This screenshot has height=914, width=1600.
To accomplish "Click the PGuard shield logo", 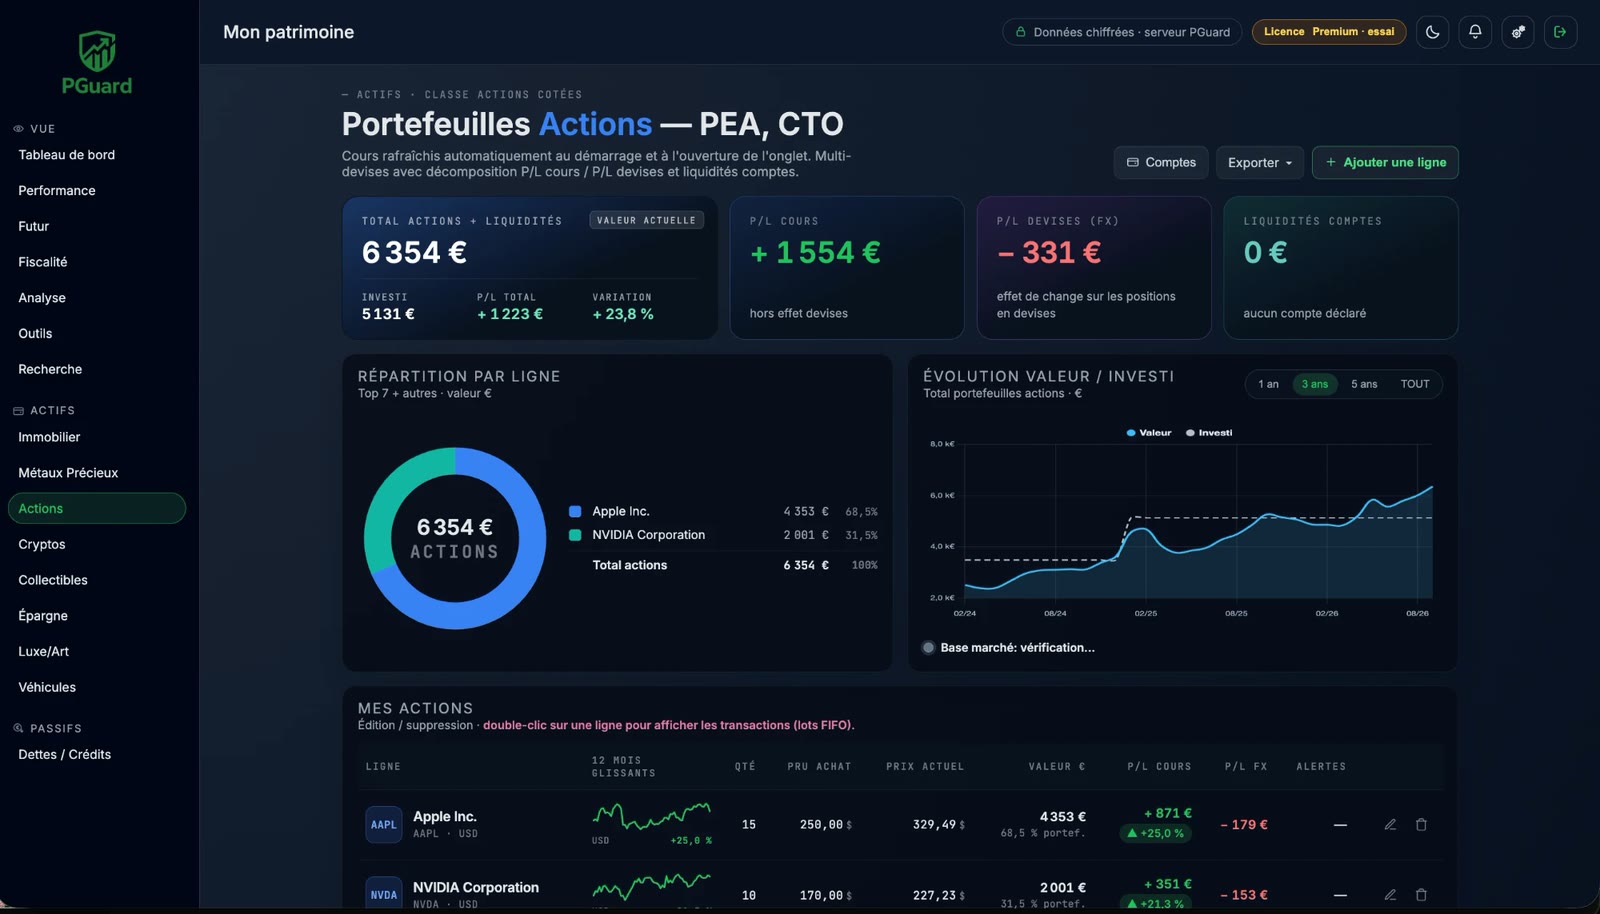I will tap(97, 63).
